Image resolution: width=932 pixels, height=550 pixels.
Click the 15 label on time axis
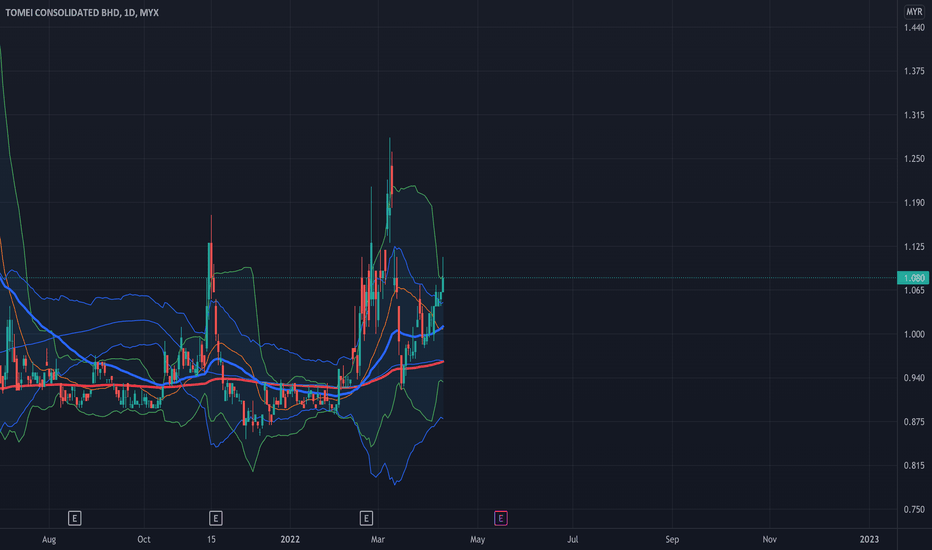tap(211, 540)
